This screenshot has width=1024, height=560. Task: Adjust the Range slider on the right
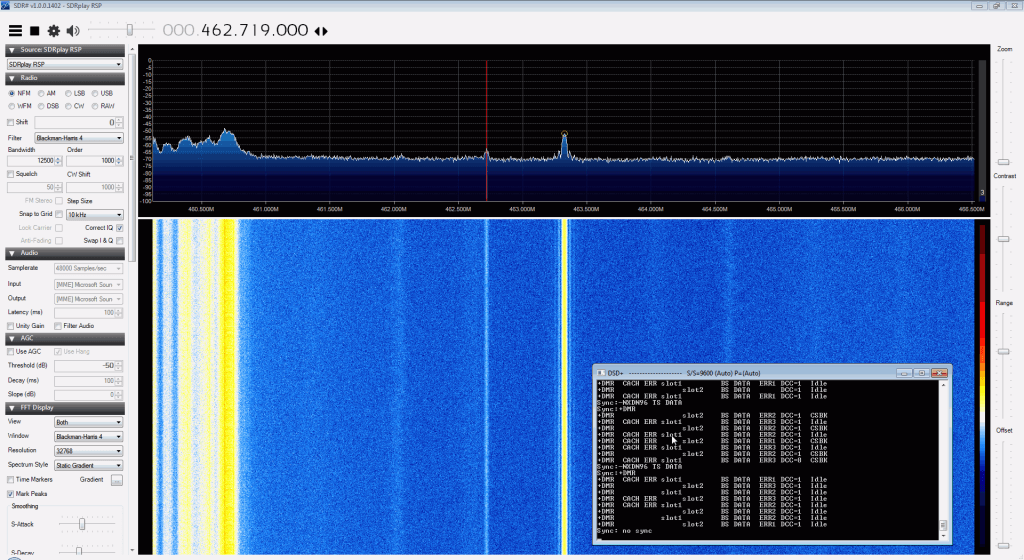1004,352
